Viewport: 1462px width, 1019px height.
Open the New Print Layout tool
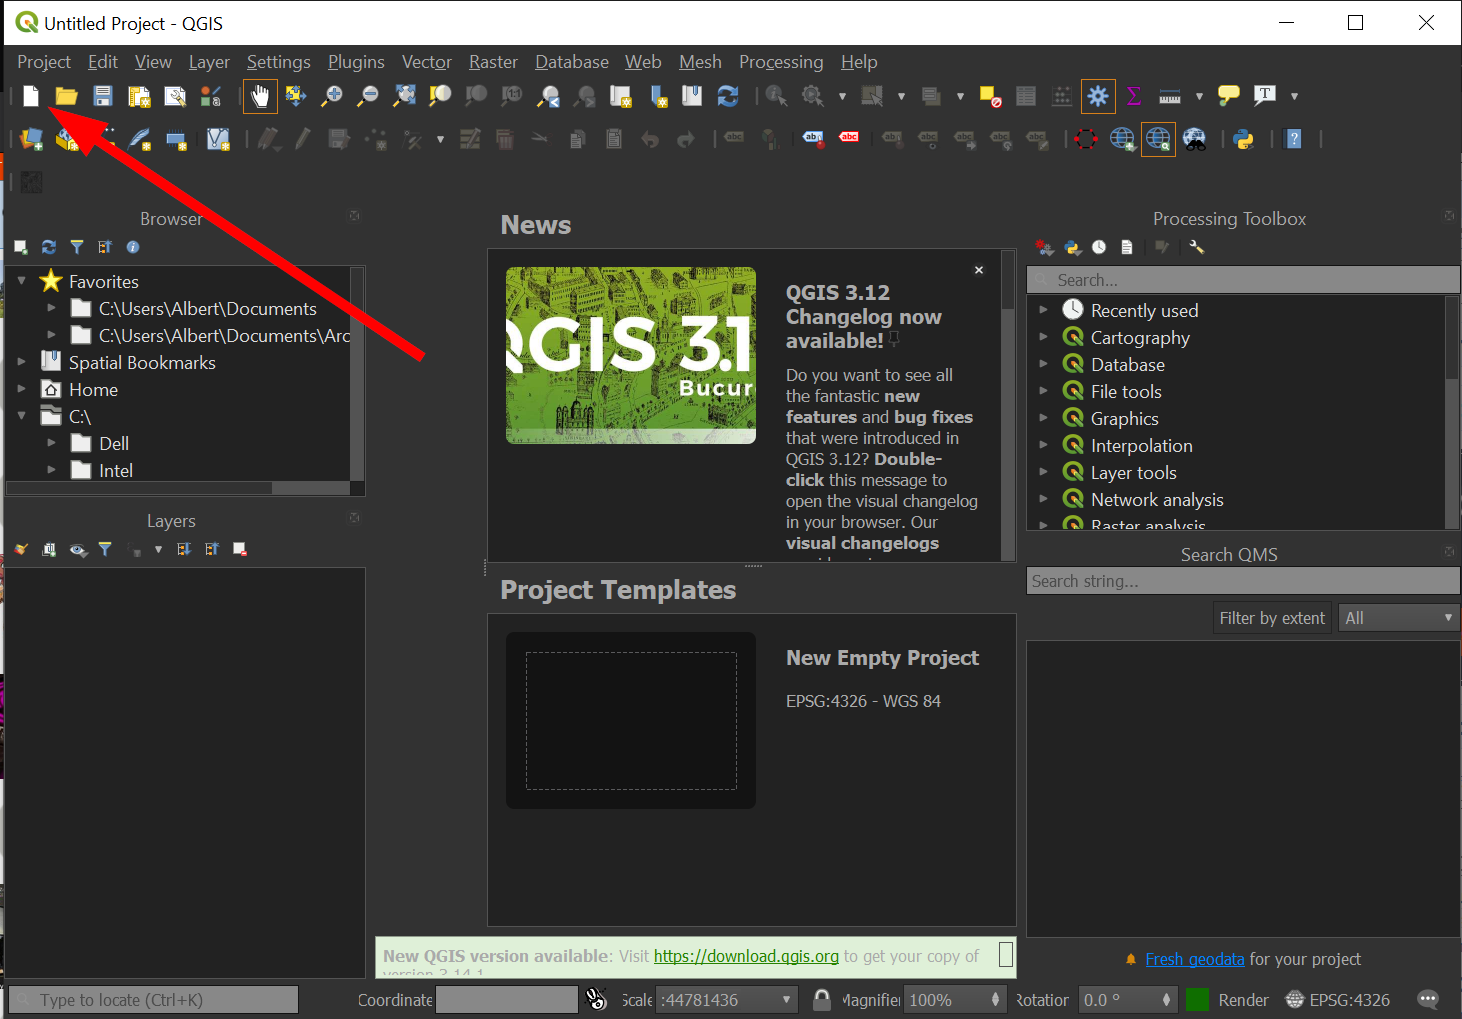138,96
